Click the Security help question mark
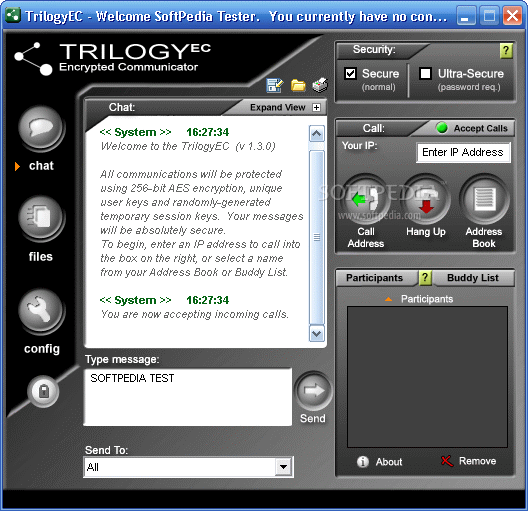This screenshot has width=528, height=511. (506, 50)
